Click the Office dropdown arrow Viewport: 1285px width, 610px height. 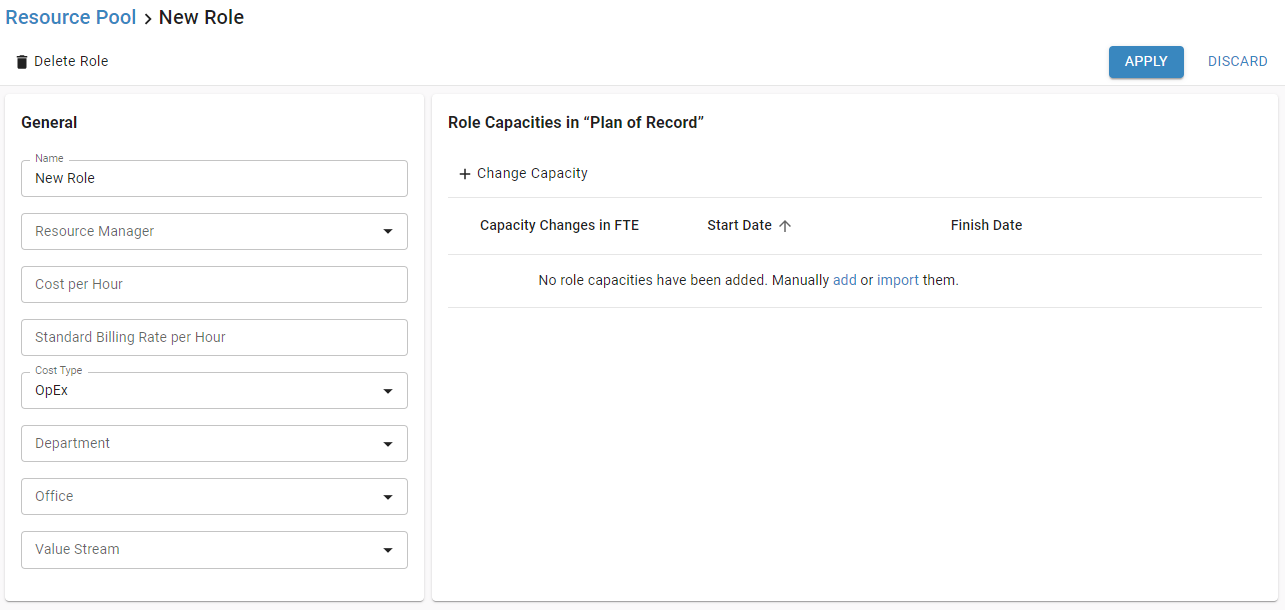click(x=388, y=496)
